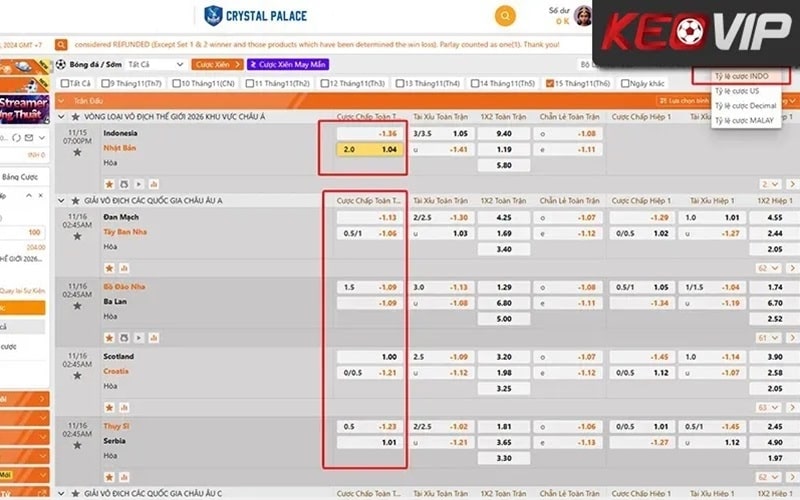Image resolution: width=800 pixels, height=500 pixels.
Task: Open the 63 markets dropdown for Scotland
Action: click(768, 408)
